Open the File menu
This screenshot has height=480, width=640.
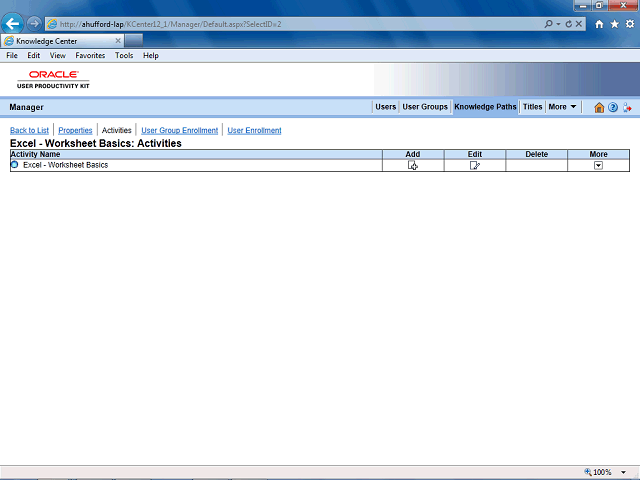tap(12, 56)
